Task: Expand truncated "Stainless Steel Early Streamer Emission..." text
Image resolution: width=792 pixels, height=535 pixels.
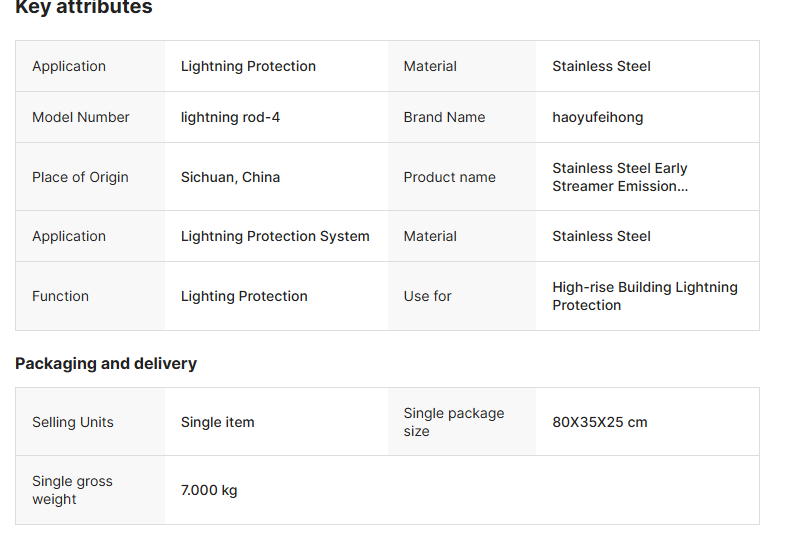Action: [620, 177]
